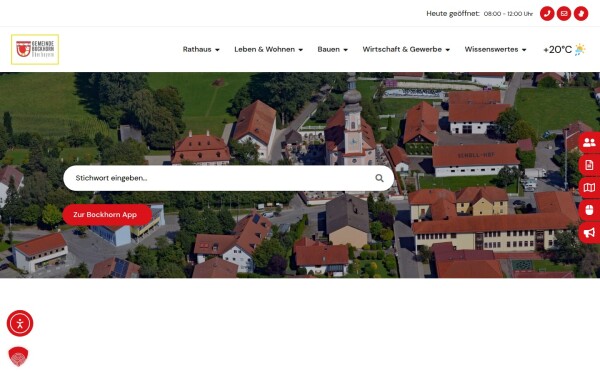Viewport: 600px width, 375px height.
Task: Open the Rathaus menu
Action: pos(197,49)
